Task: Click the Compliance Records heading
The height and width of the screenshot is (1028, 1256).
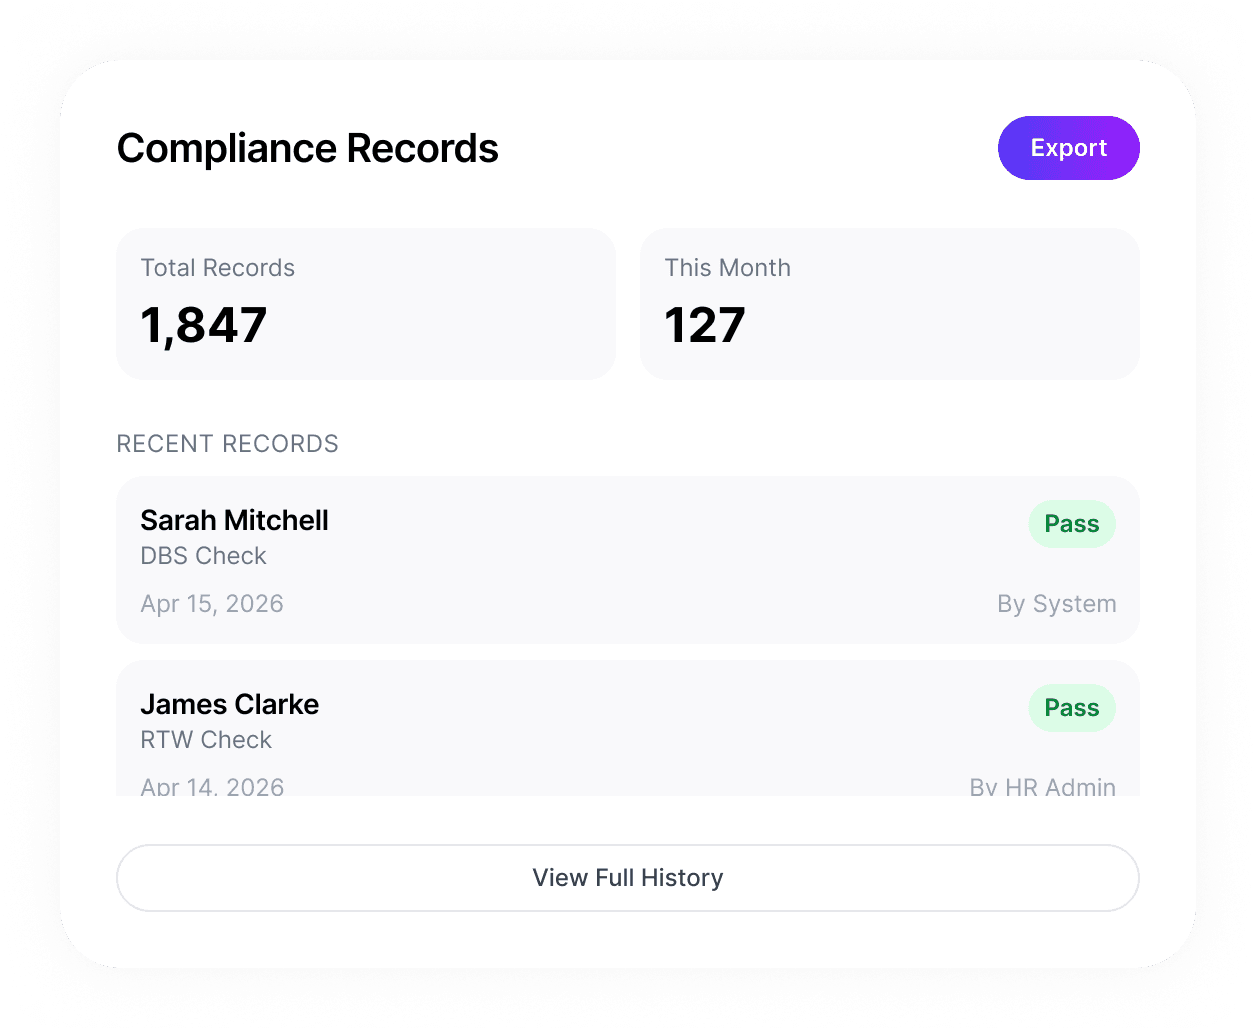Action: [x=307, y=147]
